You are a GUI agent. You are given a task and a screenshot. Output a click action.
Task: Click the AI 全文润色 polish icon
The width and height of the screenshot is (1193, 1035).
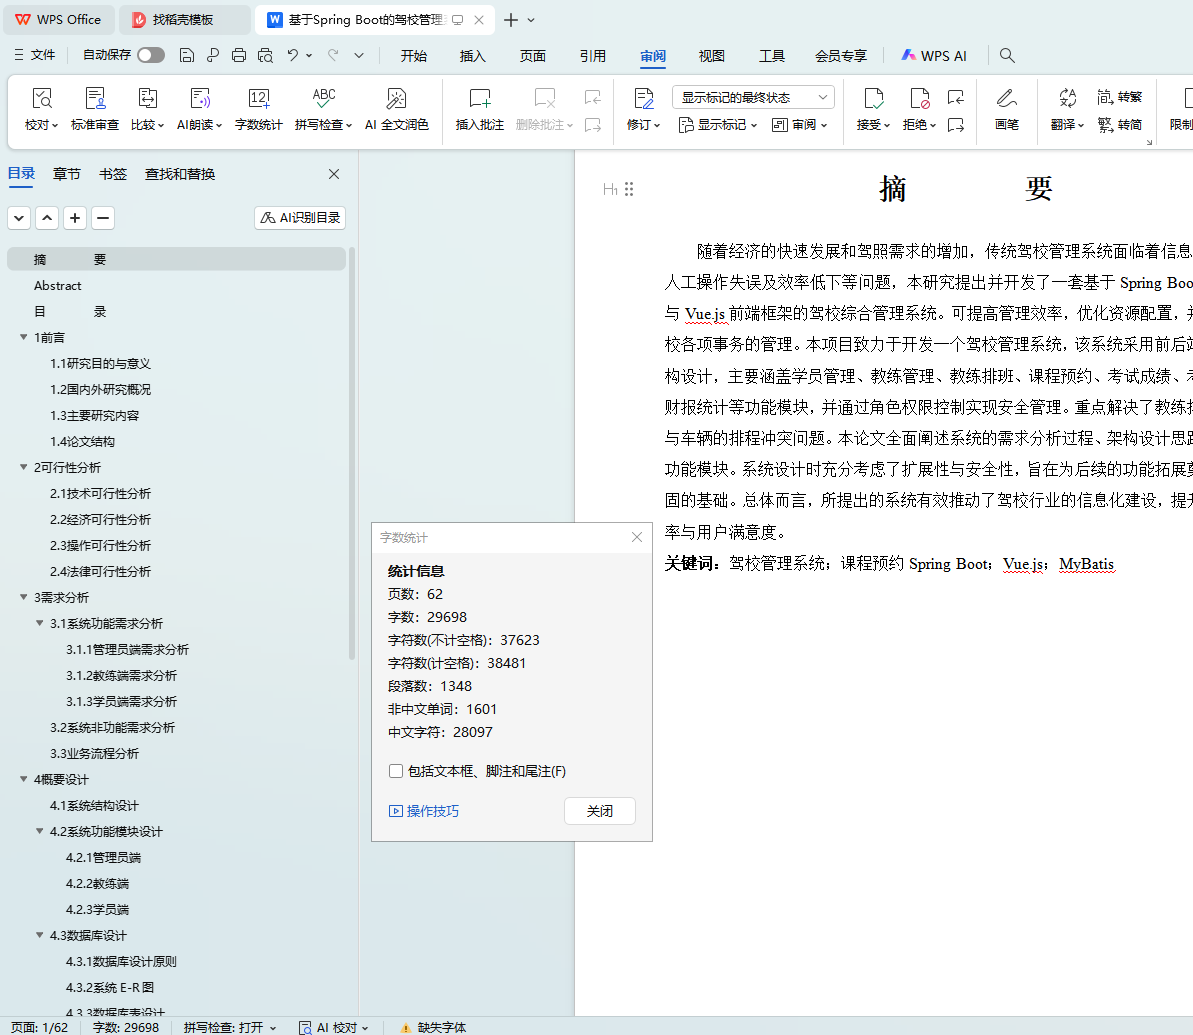point(396,99)
